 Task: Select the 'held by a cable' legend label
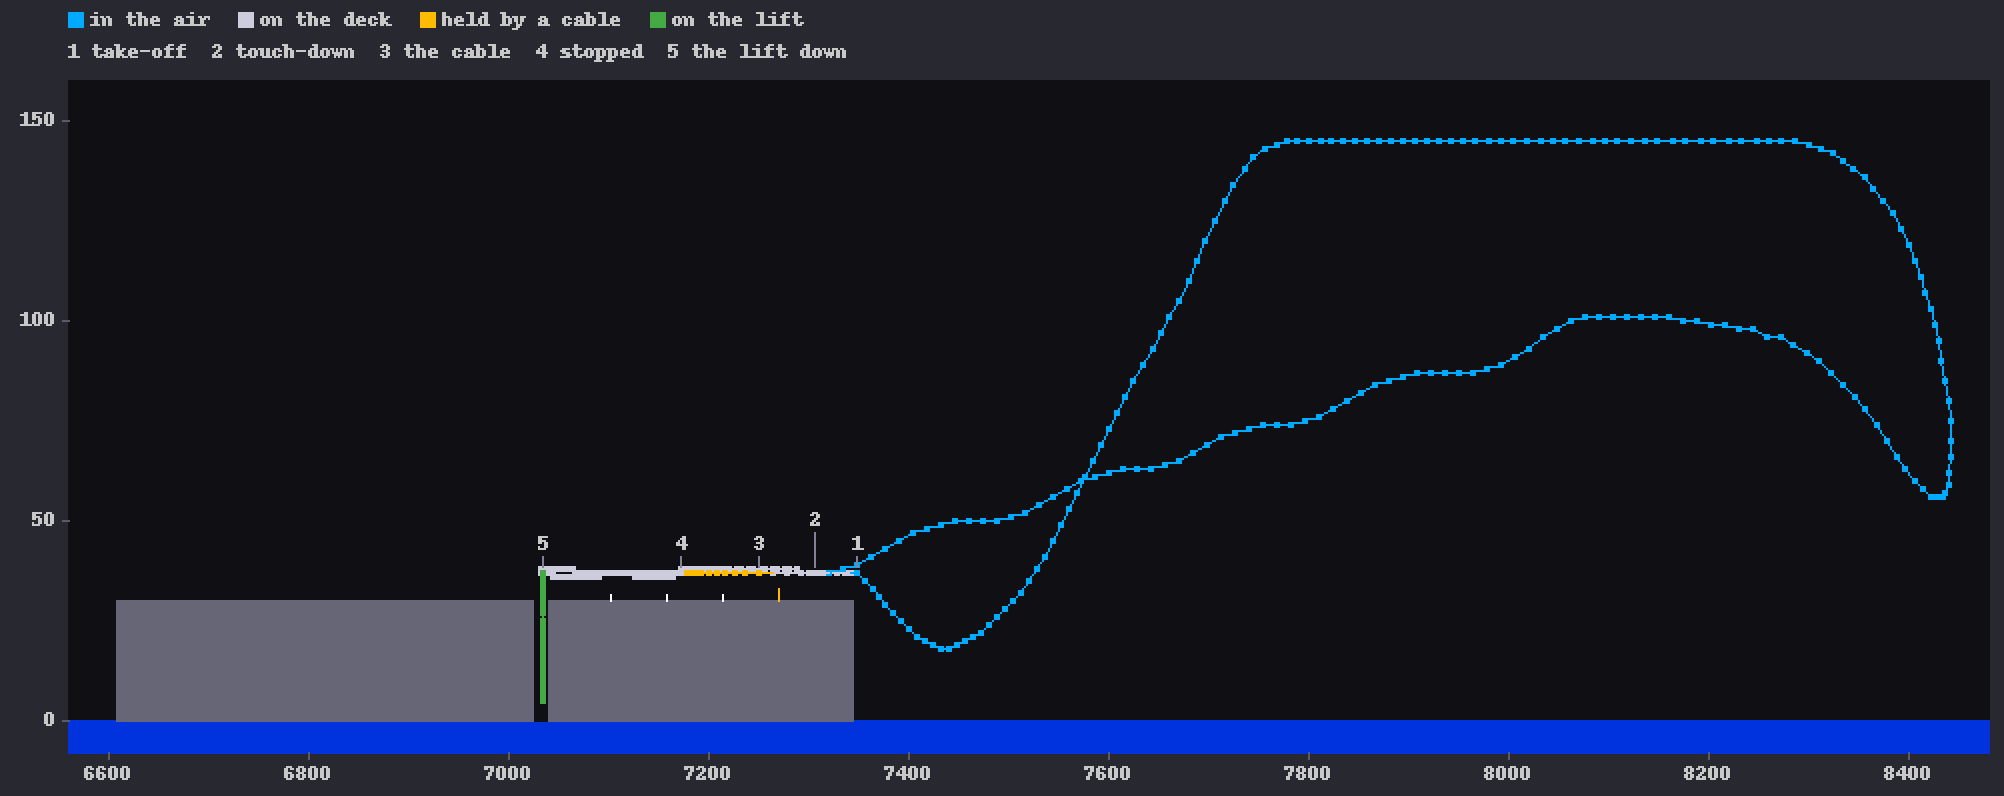point(531,20)
